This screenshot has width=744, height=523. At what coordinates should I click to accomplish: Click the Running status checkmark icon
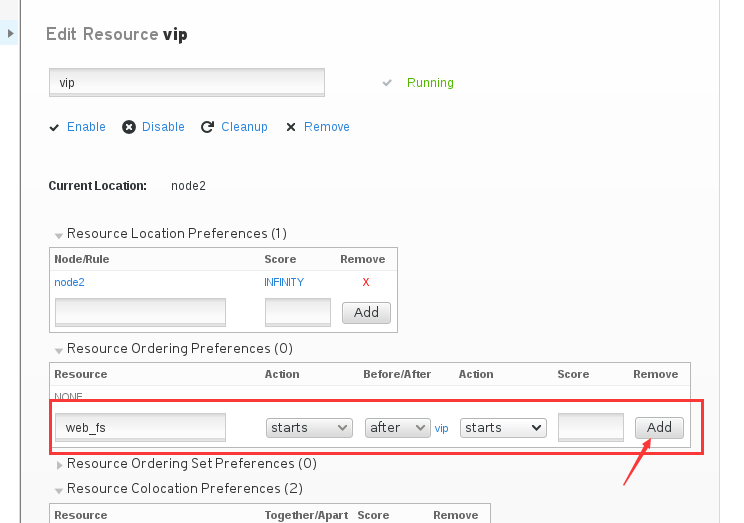tap(387, 83)
